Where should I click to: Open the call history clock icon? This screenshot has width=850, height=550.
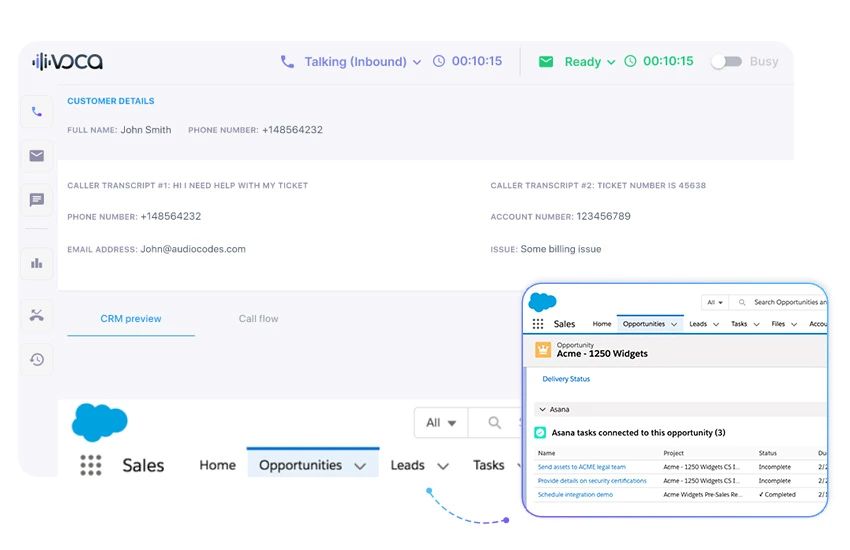click(x=37, y=359)
